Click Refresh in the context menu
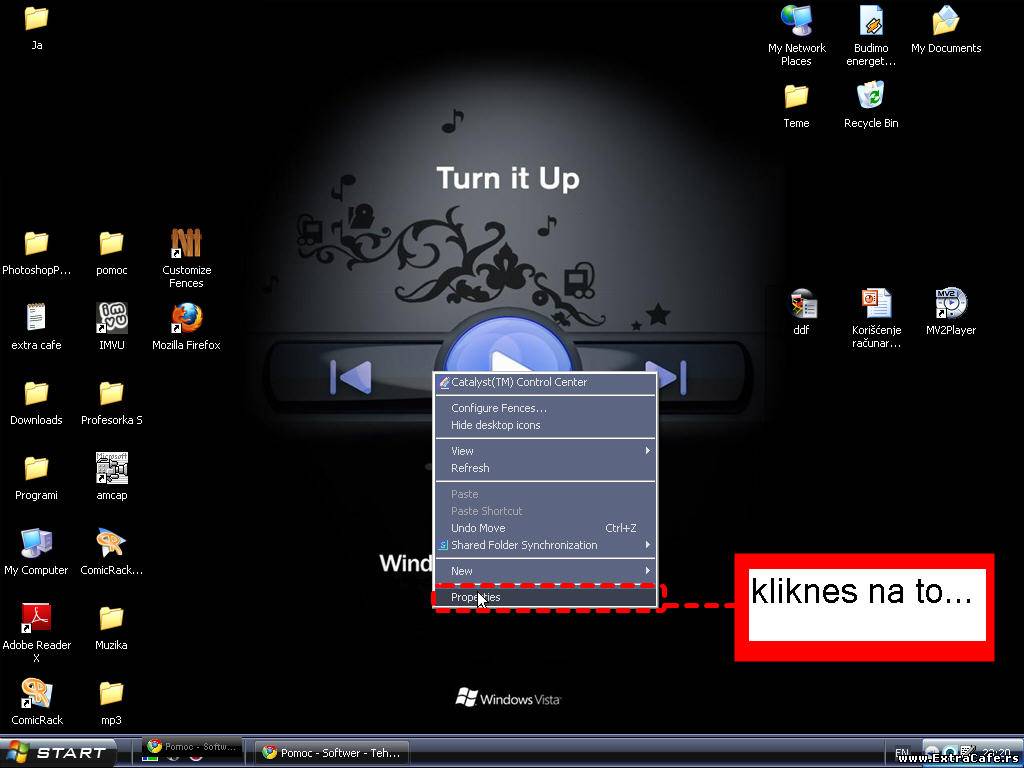This screenshot has width=1024, height=768. coord(470,468)
